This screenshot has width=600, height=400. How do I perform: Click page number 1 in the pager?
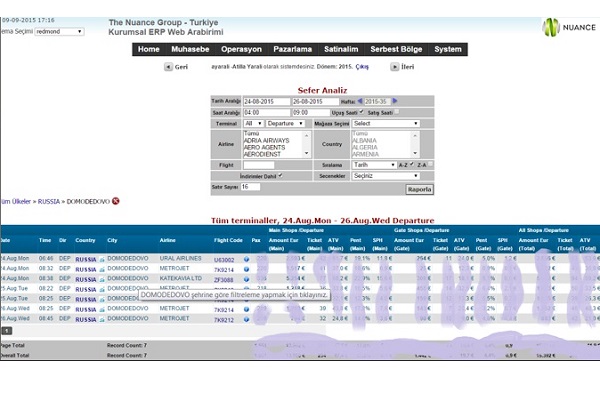coord(7,330)
